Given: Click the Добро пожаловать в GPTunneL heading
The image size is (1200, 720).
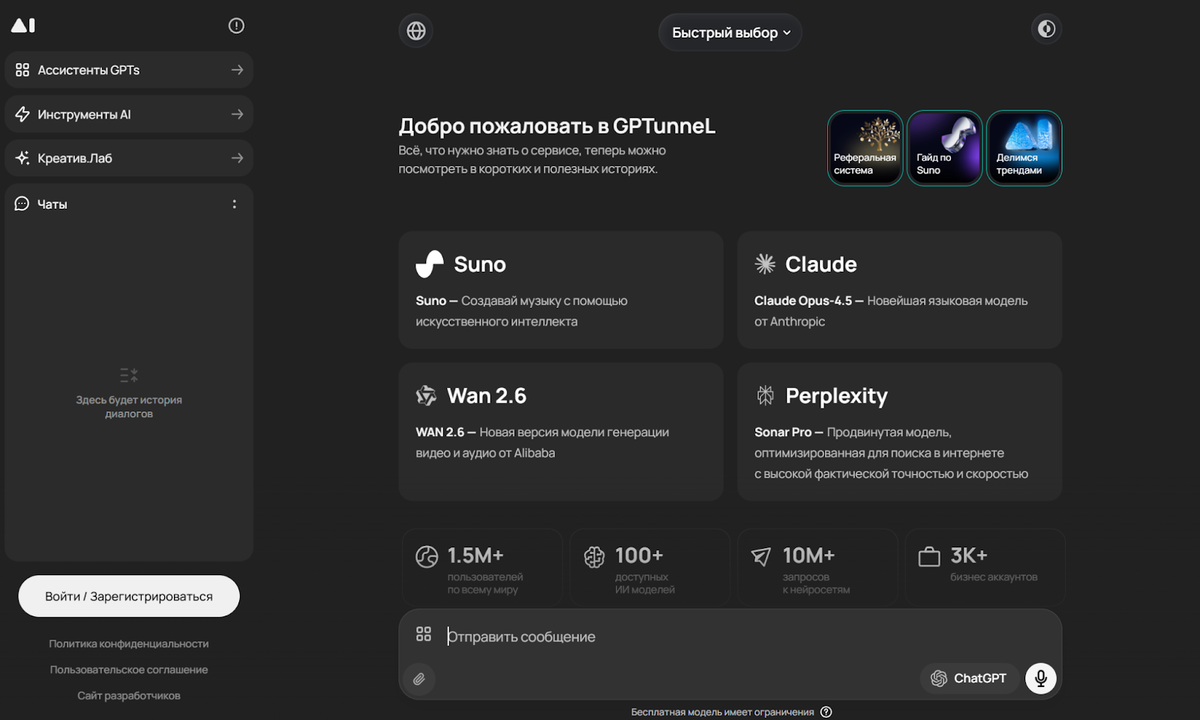Looking at the screenshot, I should [x=557, y=127].
